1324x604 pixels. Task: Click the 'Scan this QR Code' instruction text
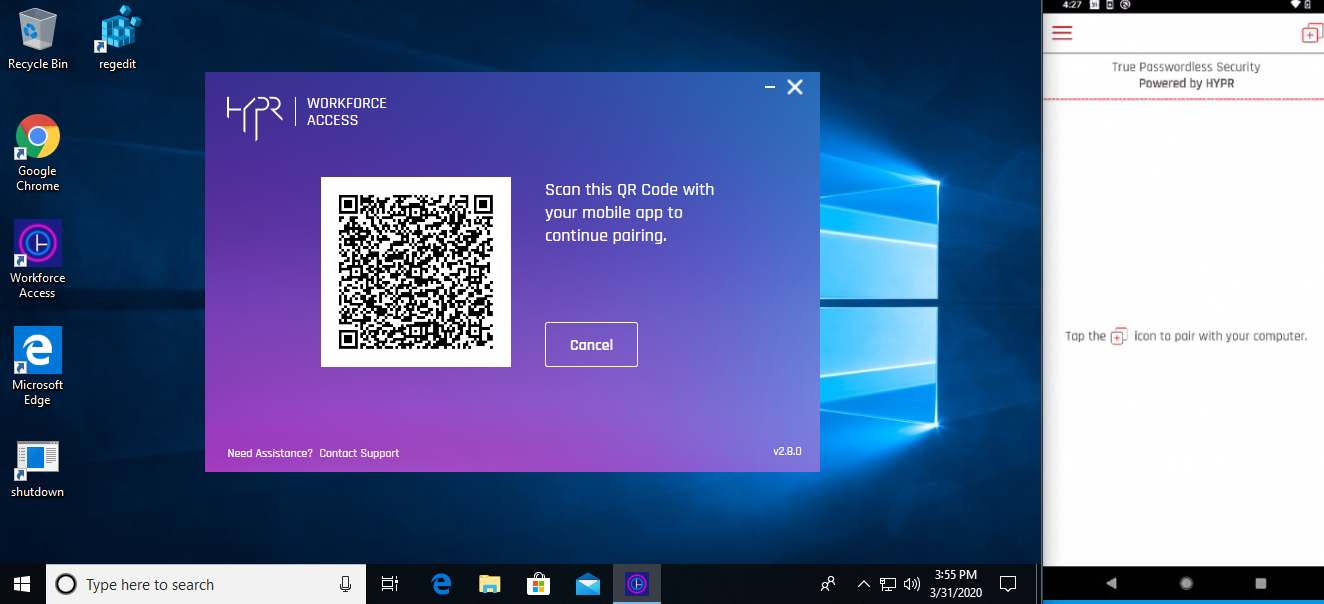coord(630,213)
